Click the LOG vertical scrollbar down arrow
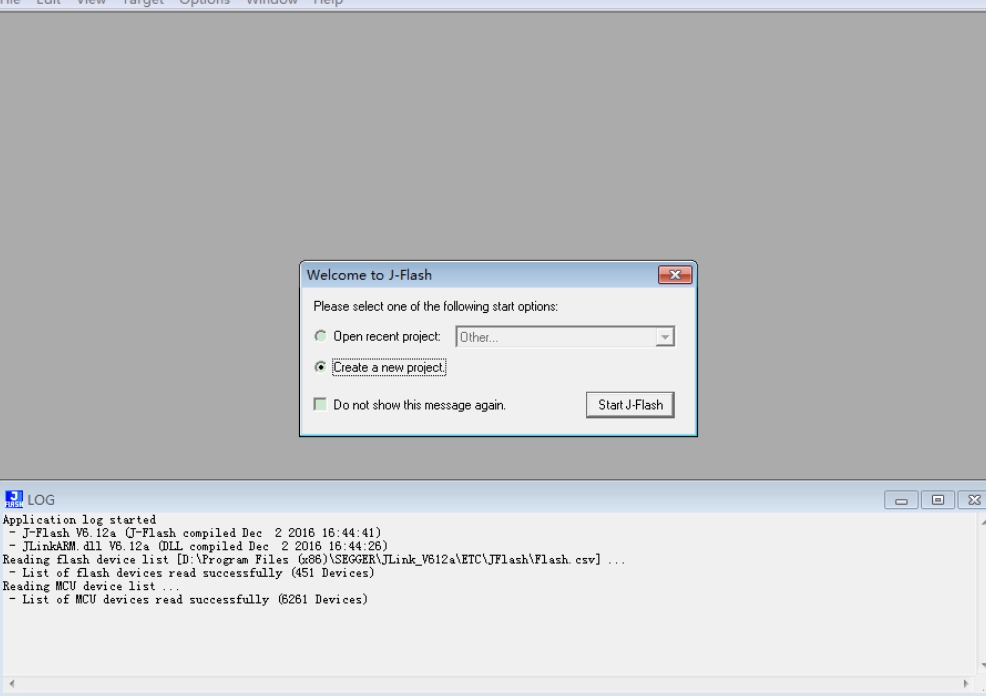 [982, 665]
